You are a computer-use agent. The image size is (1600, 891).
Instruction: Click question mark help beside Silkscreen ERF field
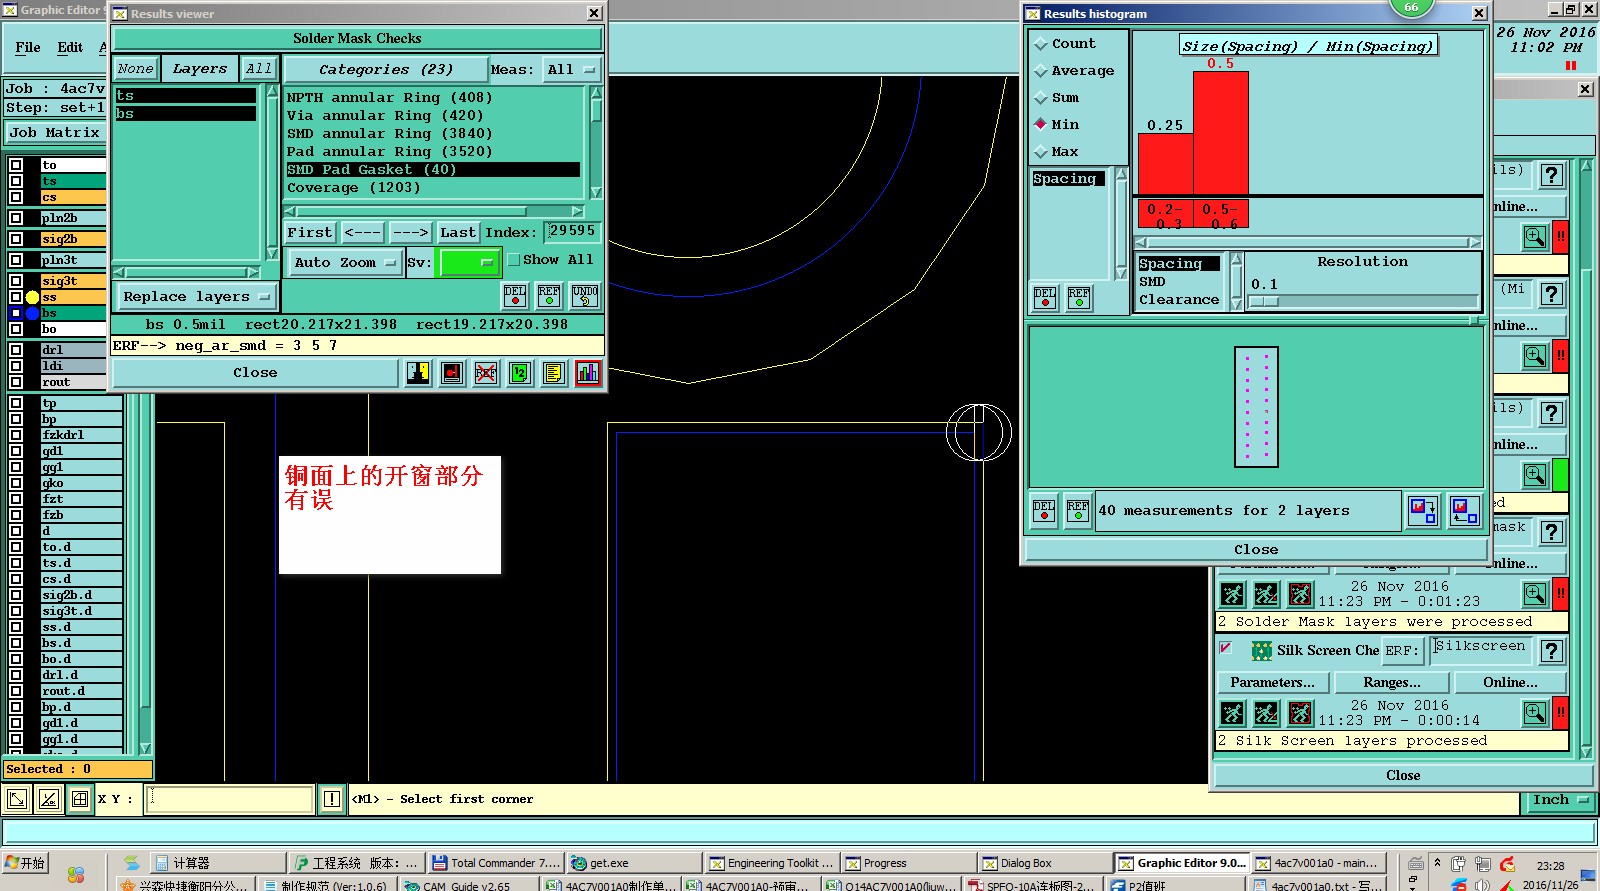pyautogui.click(x=1551, y=651)
